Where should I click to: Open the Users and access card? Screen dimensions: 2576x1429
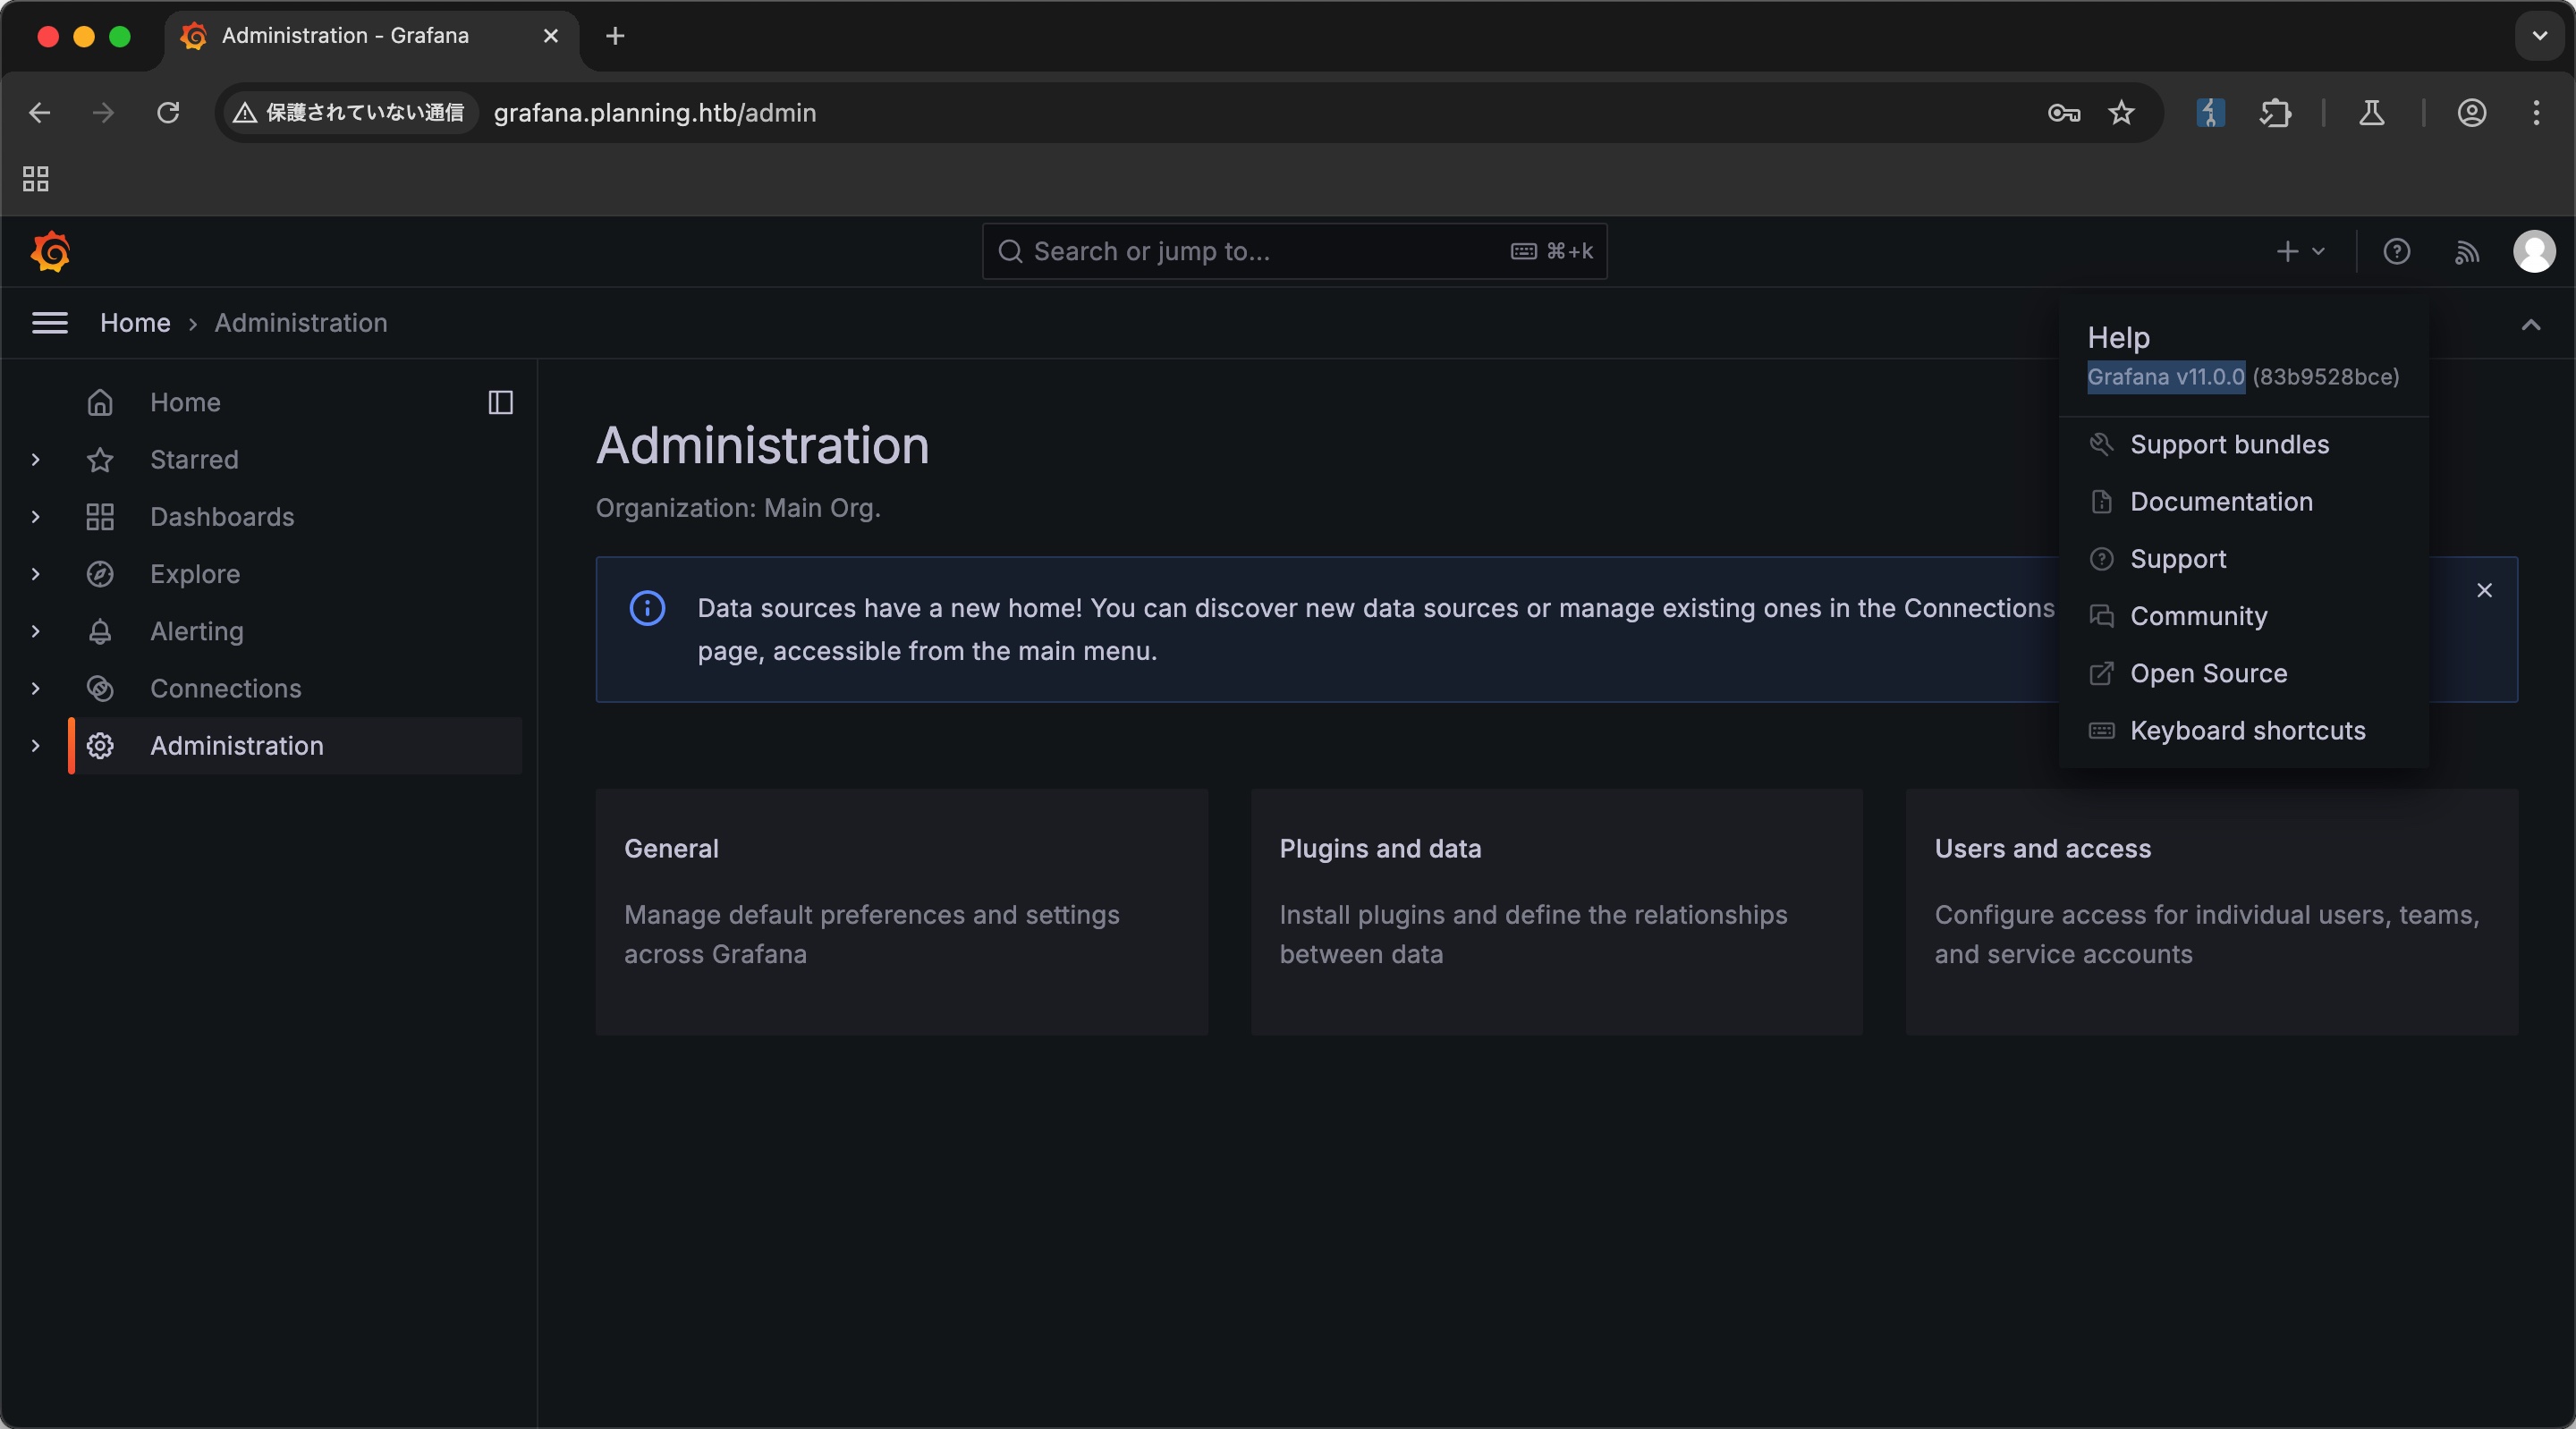(x=2042, y=849)
